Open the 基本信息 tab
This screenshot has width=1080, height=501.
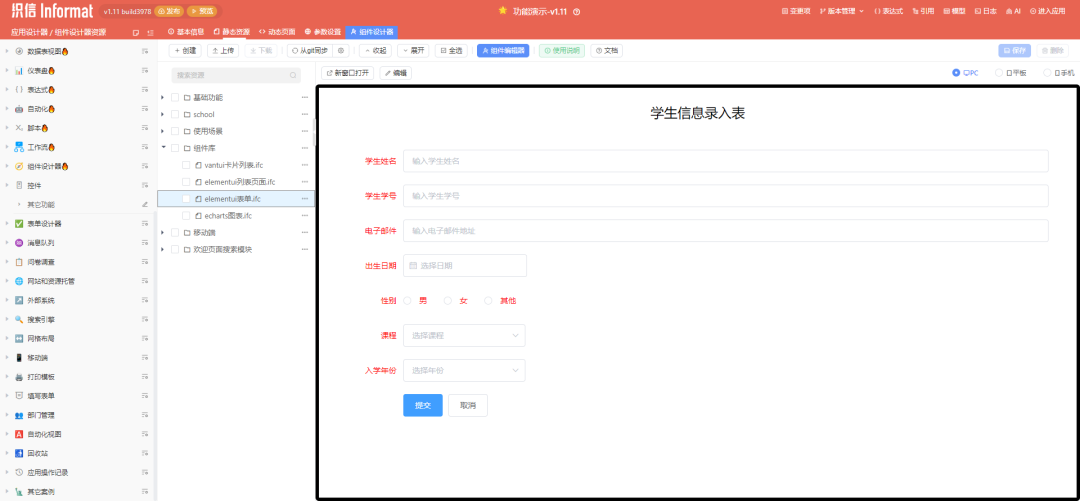pos(185,32)
